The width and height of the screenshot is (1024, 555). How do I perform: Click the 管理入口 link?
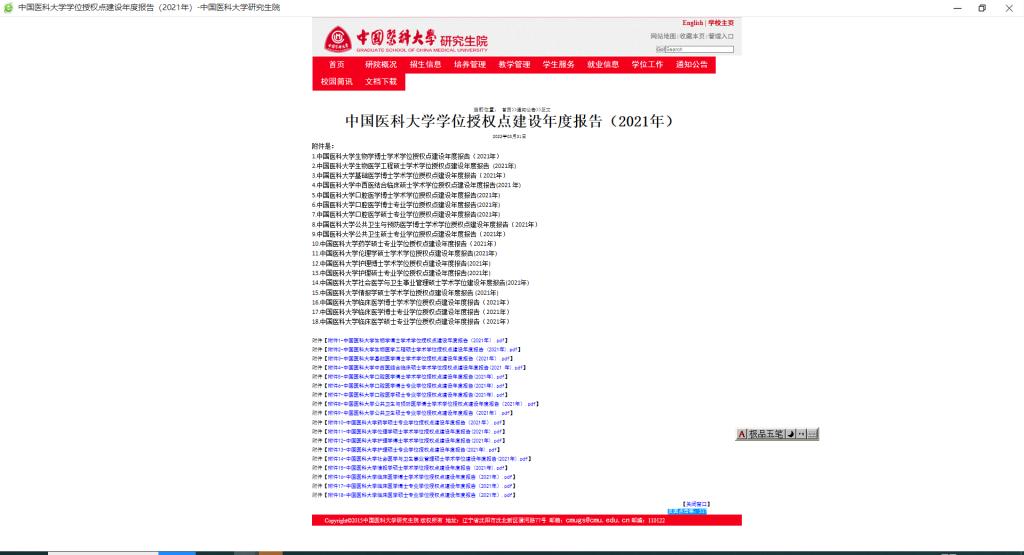721,36
